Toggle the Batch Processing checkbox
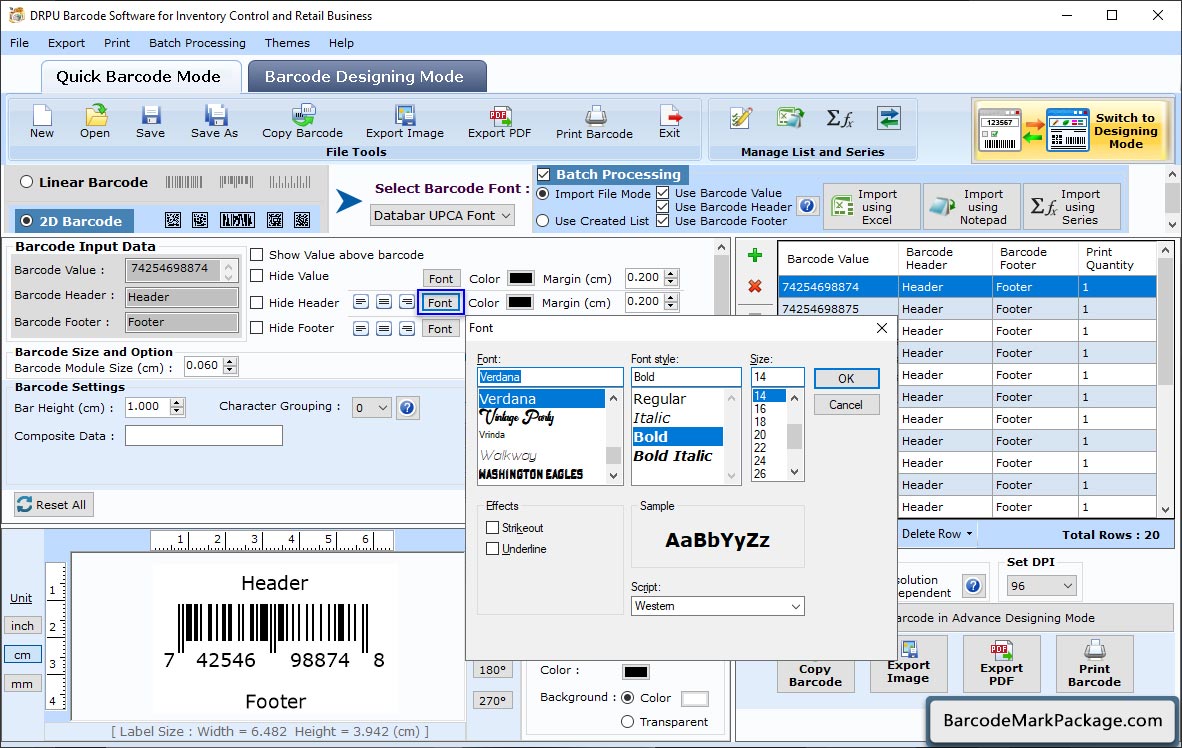This screenshot has height=748, width=1182. (x=544, y=175)
